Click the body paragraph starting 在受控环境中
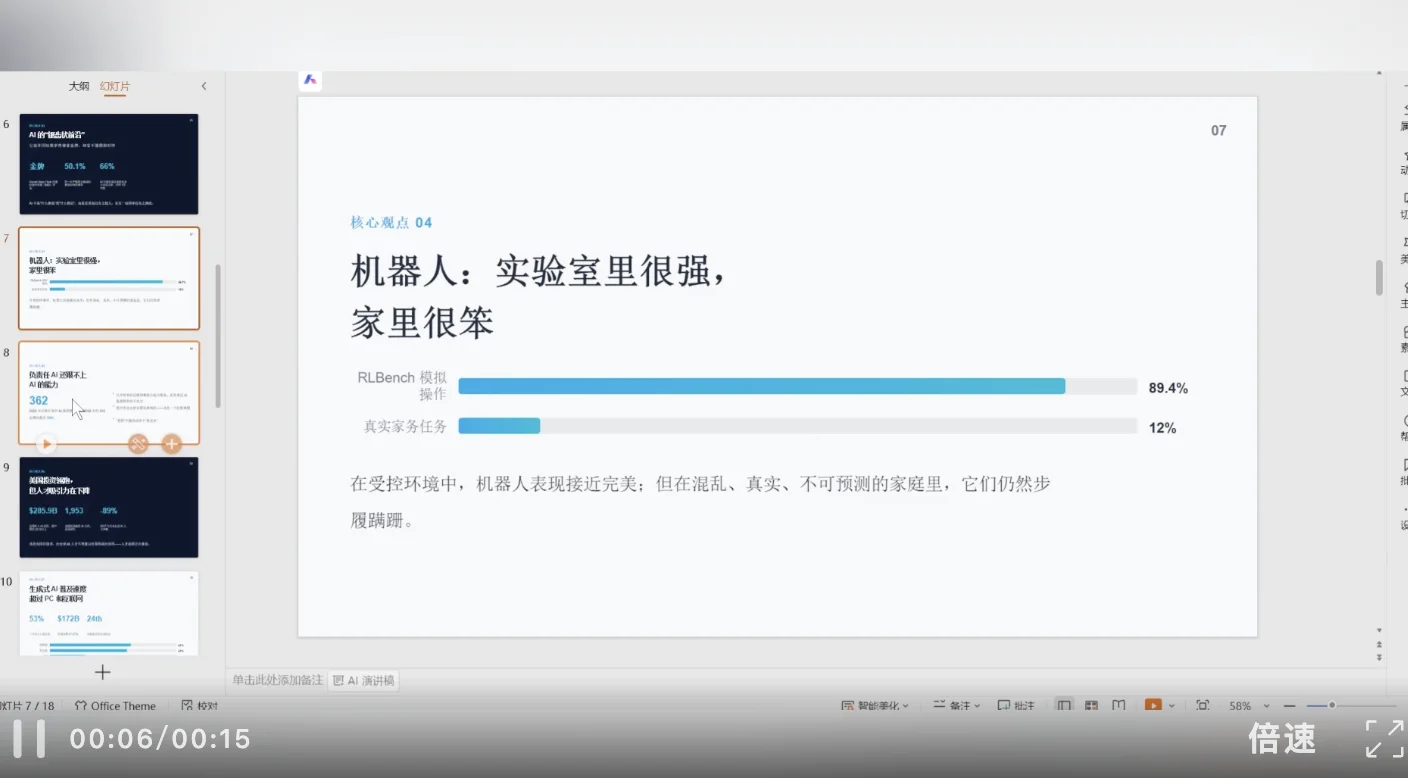The image size is (1408, 778). [700, 502]
